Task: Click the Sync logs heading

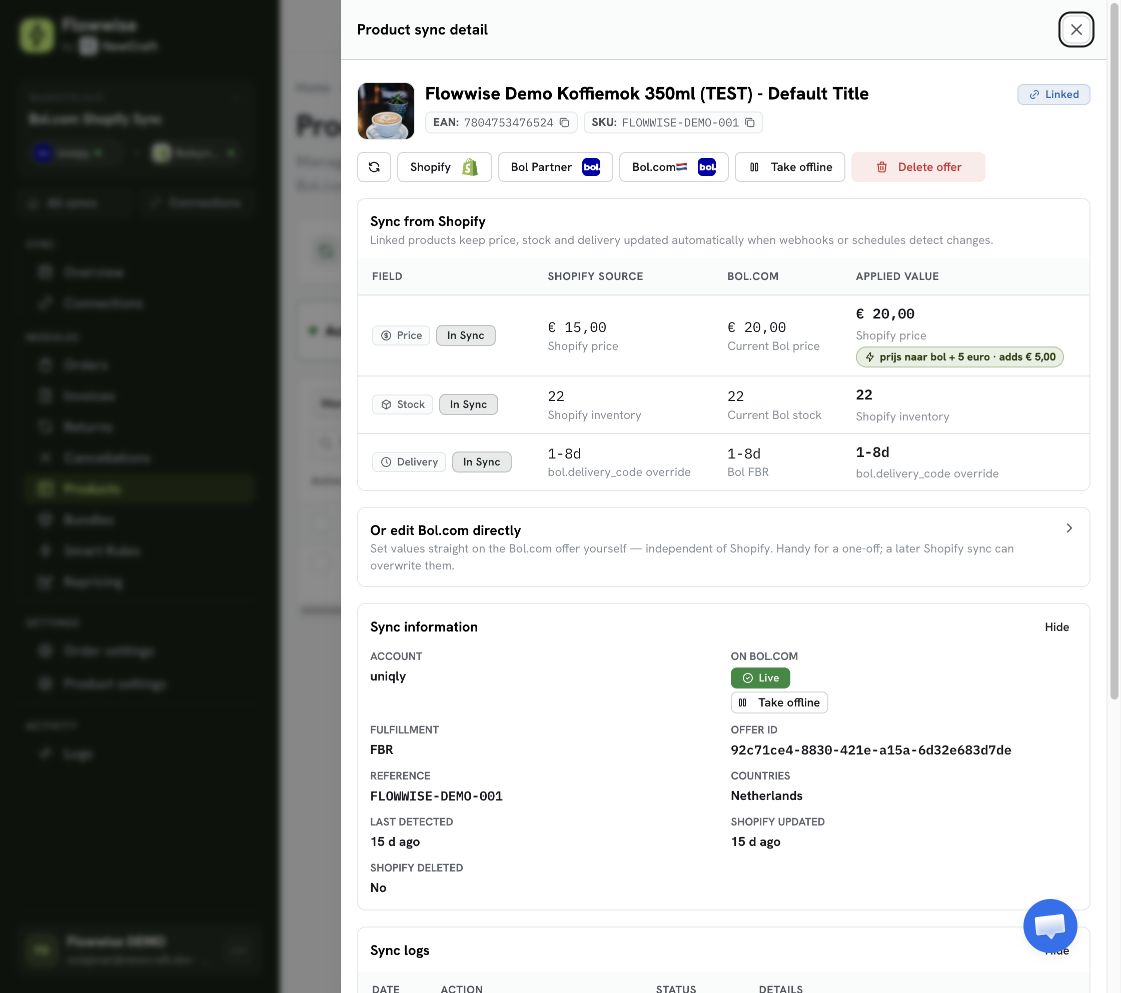Action: click(x=400, y=950)
